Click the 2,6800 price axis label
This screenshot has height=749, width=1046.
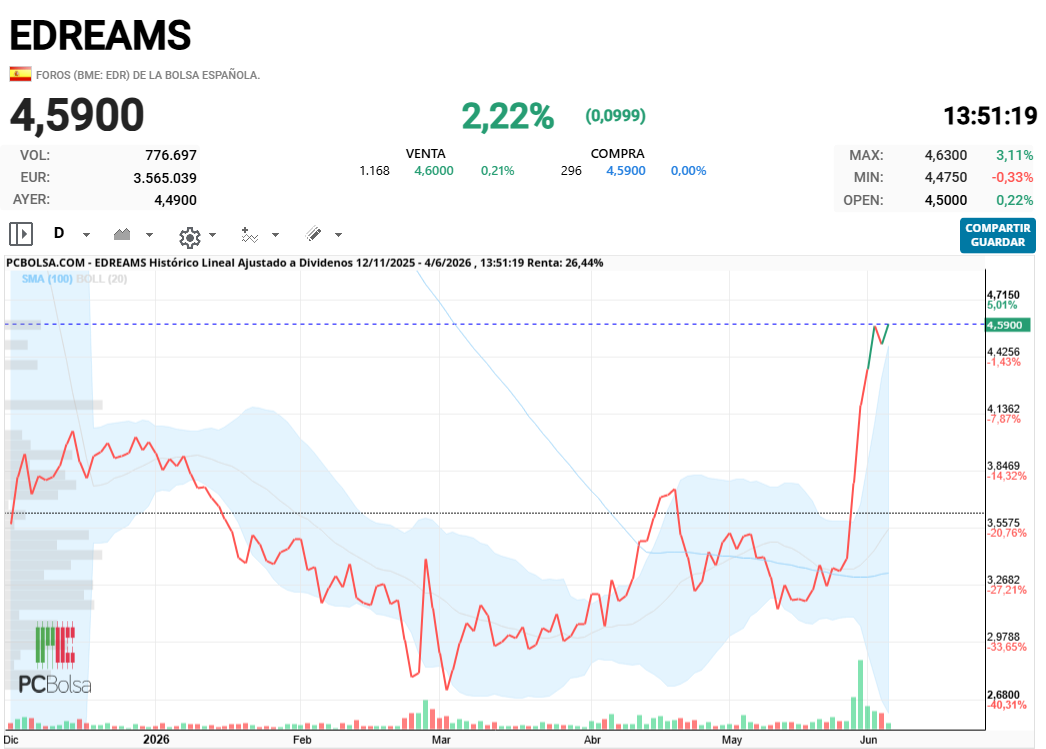pos(1003,695)
